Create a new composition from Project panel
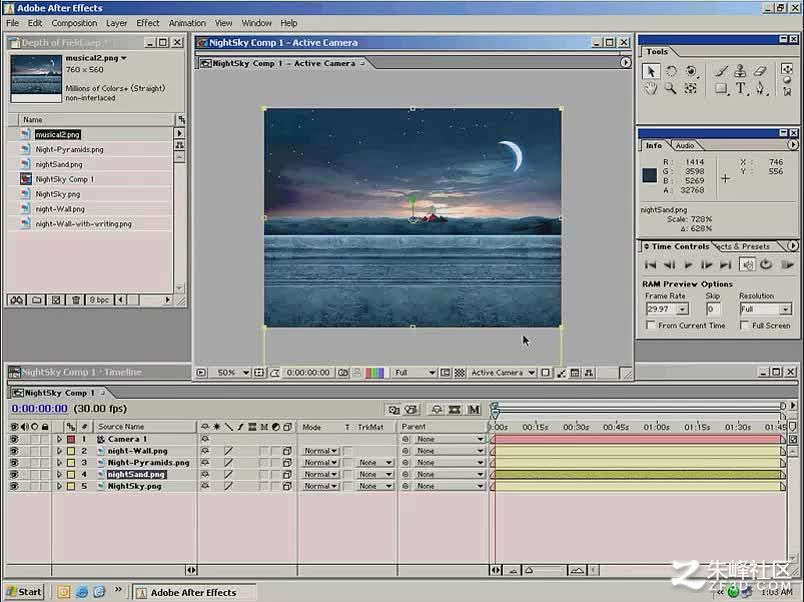 coord(56,300)
